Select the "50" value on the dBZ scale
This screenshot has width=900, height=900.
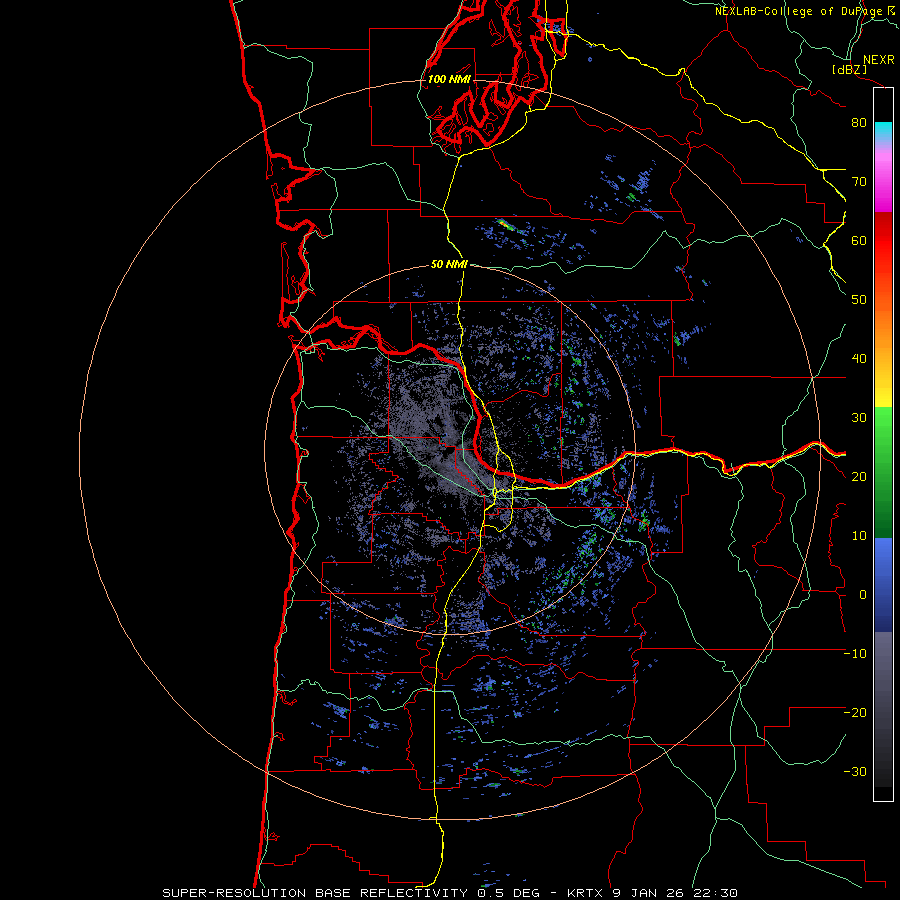[859, 300]
